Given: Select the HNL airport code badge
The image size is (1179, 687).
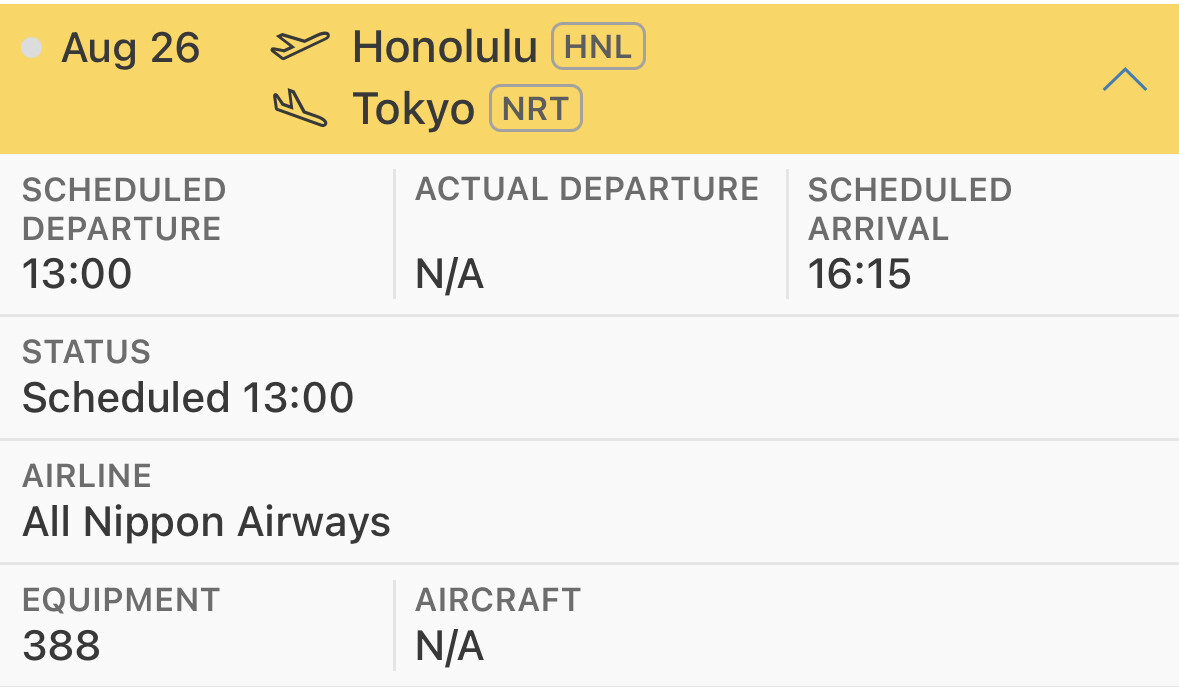Looking at the screenshot, I should pyautogui.click(x=599, y=47).
